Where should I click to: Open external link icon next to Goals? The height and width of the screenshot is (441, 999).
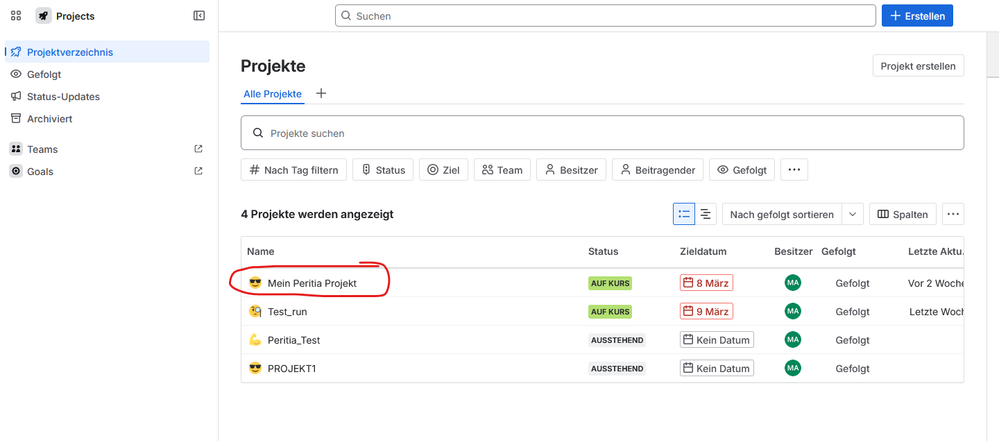pos(198,171)
